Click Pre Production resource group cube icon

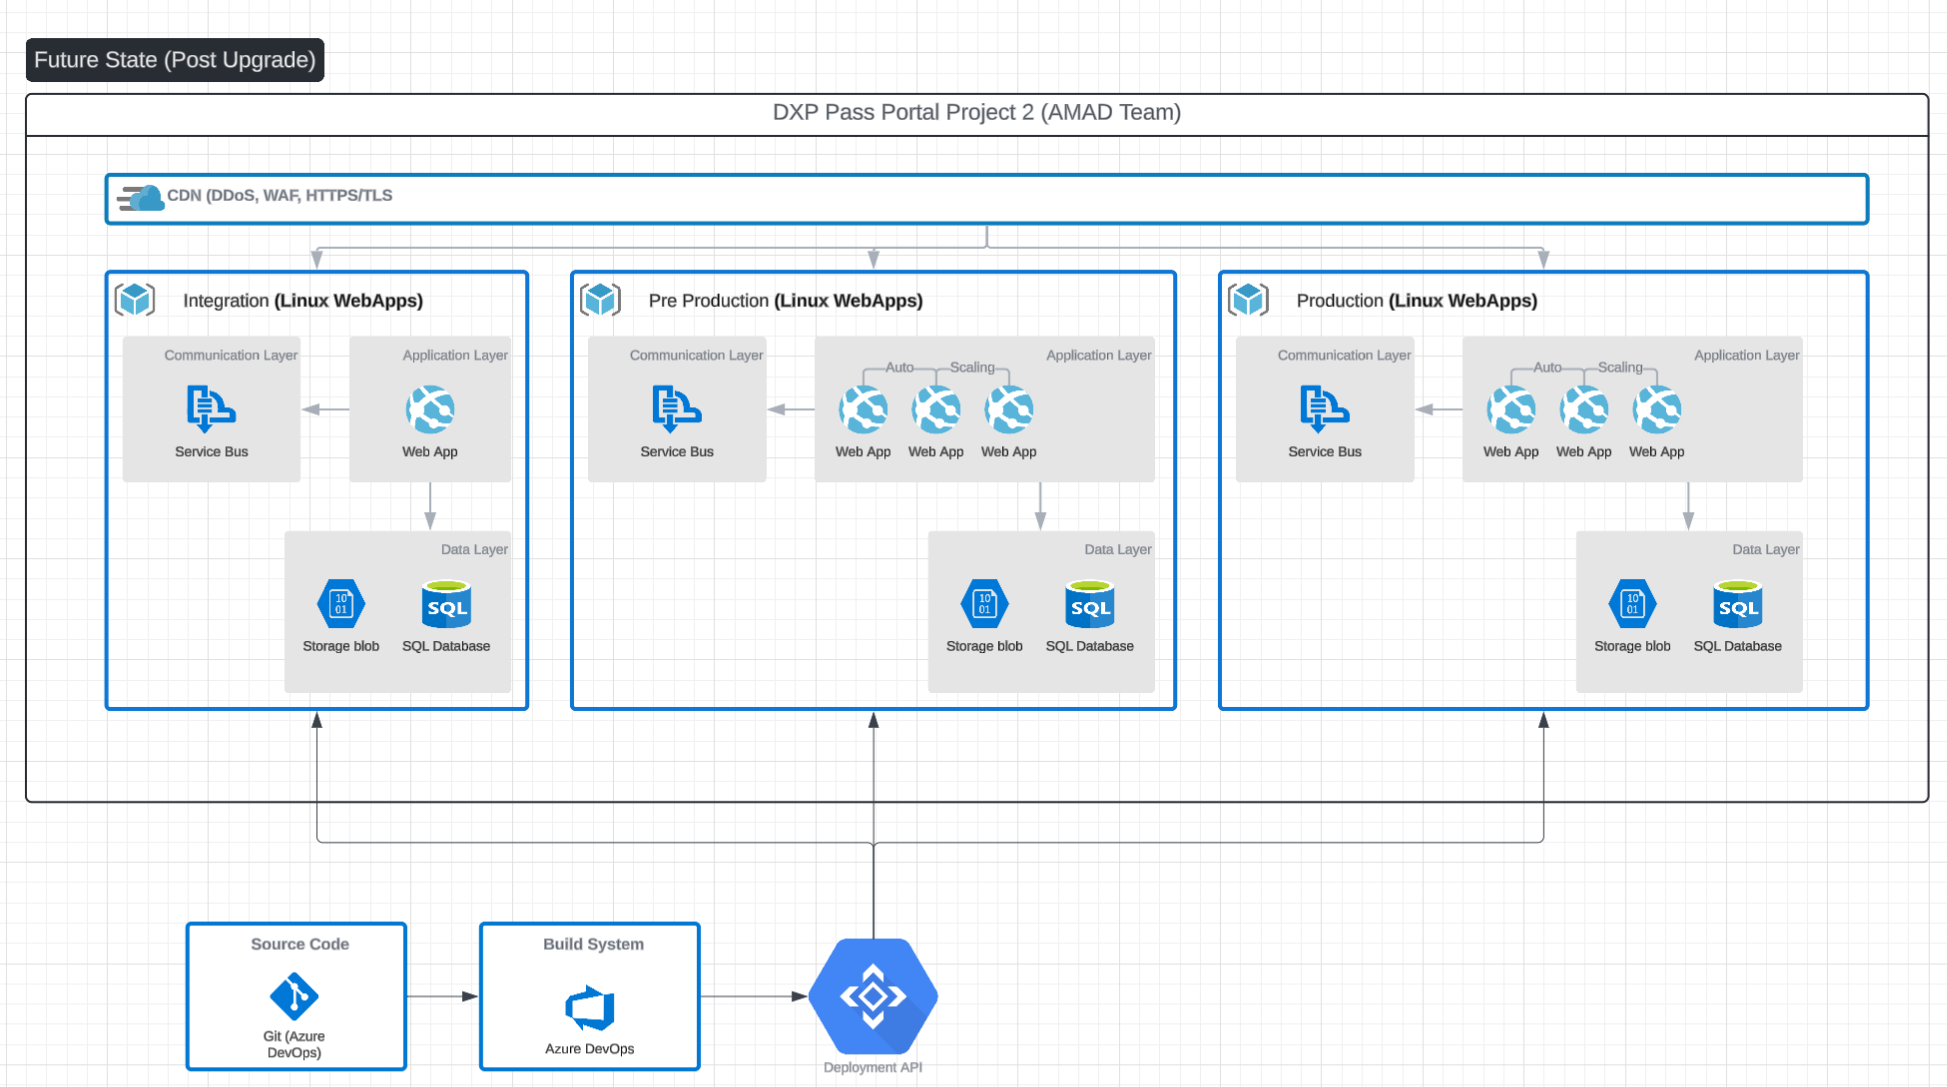601,299
